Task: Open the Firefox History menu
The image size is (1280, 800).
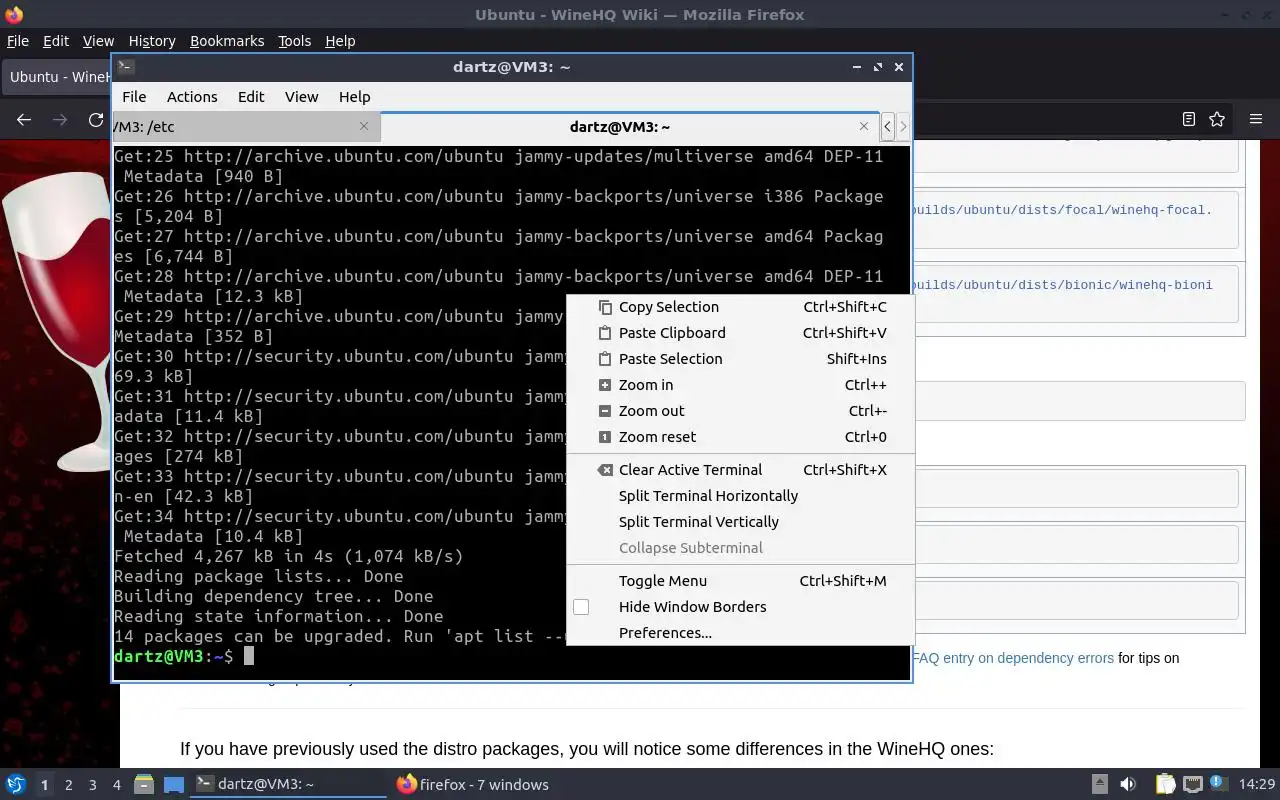Action: click(x=152, y=41)
